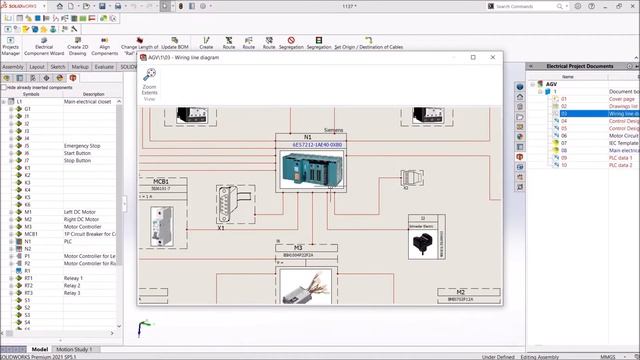
Task: Launch the Electrical Component Wizard
Action: click(44, 46)
